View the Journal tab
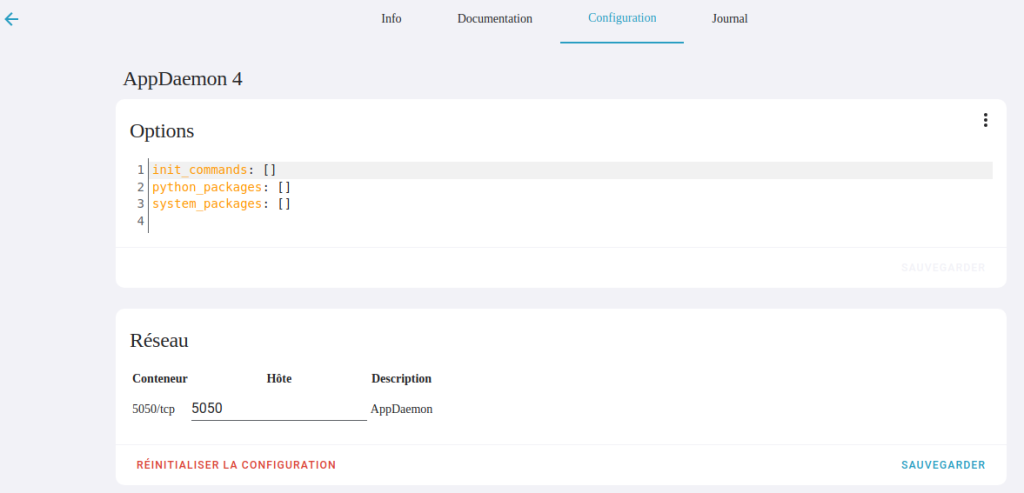Viewport: 1024px width, 493px height. (729, 19)
